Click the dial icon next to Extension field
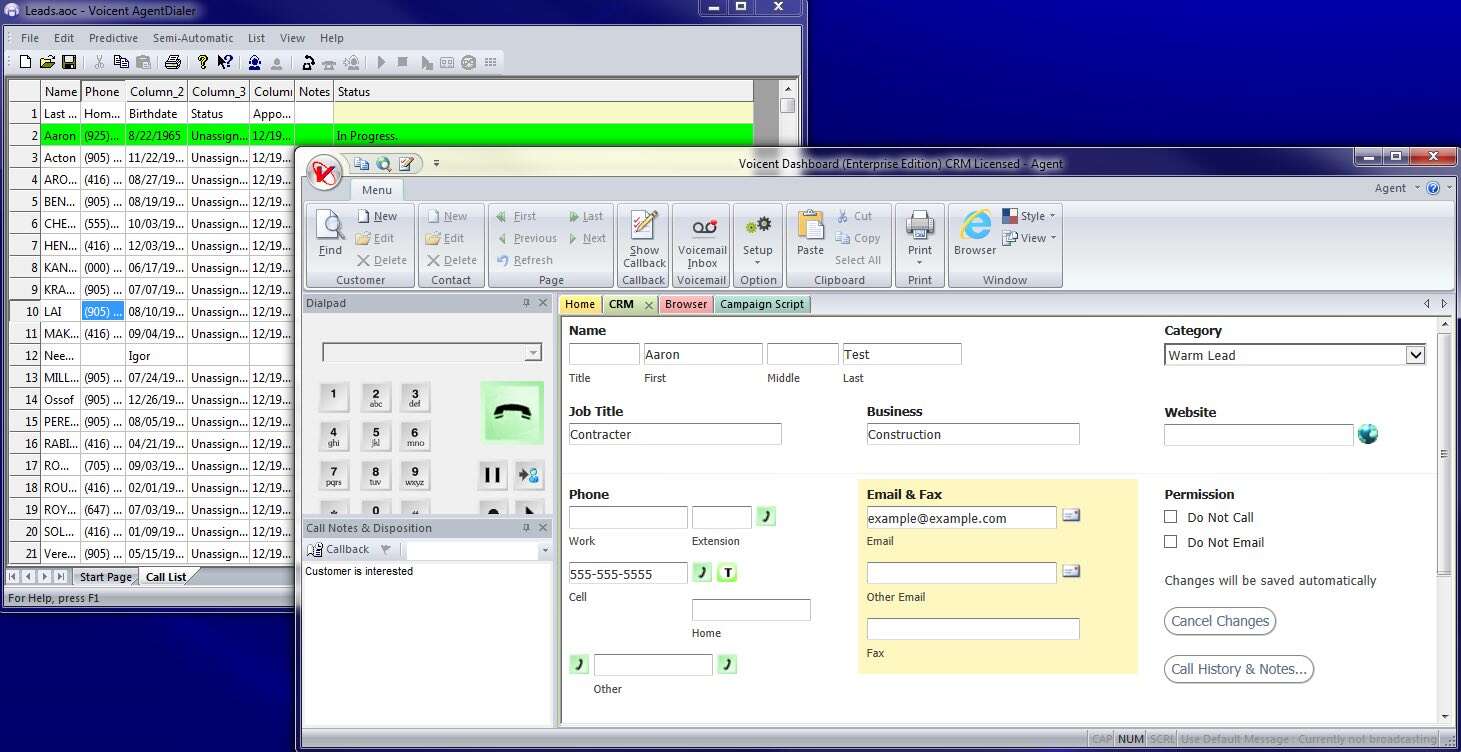This screenshot has height=752, width=1461. (766, 517)
